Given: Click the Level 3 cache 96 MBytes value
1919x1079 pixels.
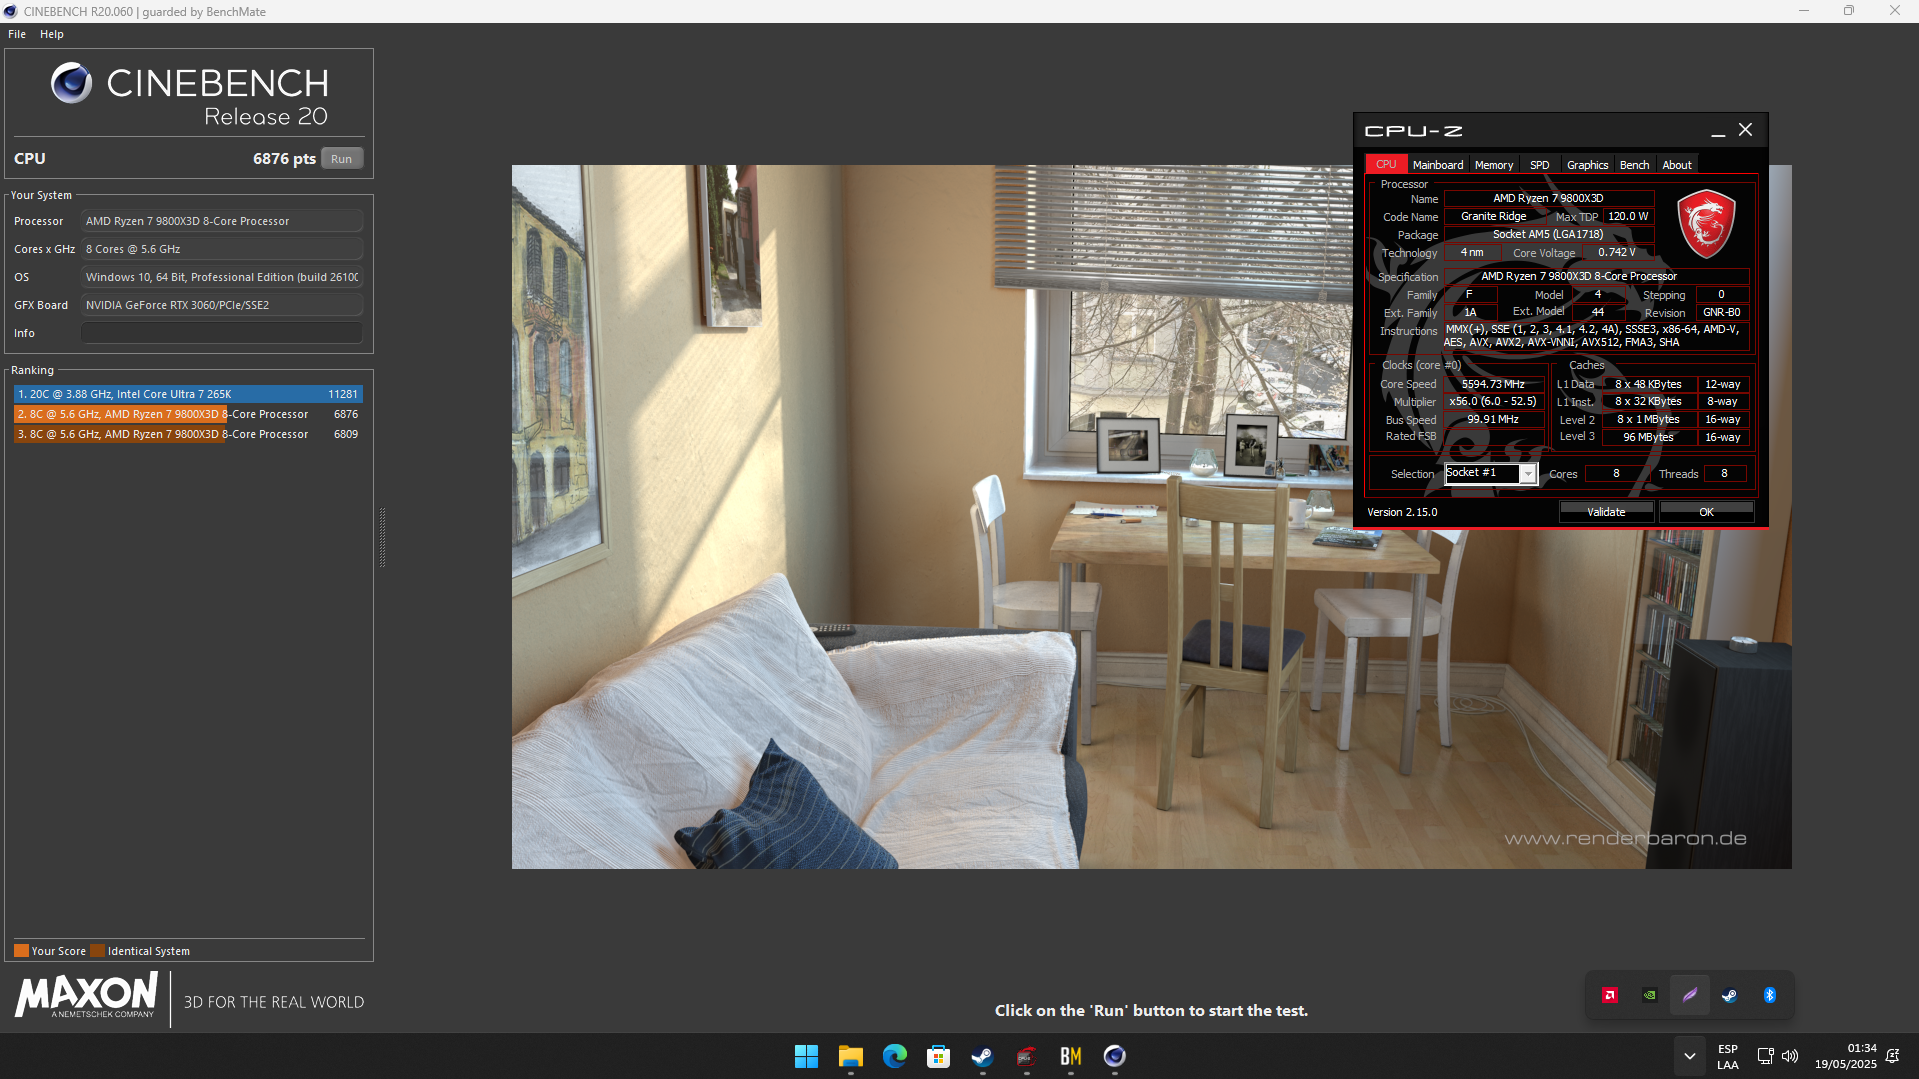Looking at the screenshot, I should (x=1647, y=437).
